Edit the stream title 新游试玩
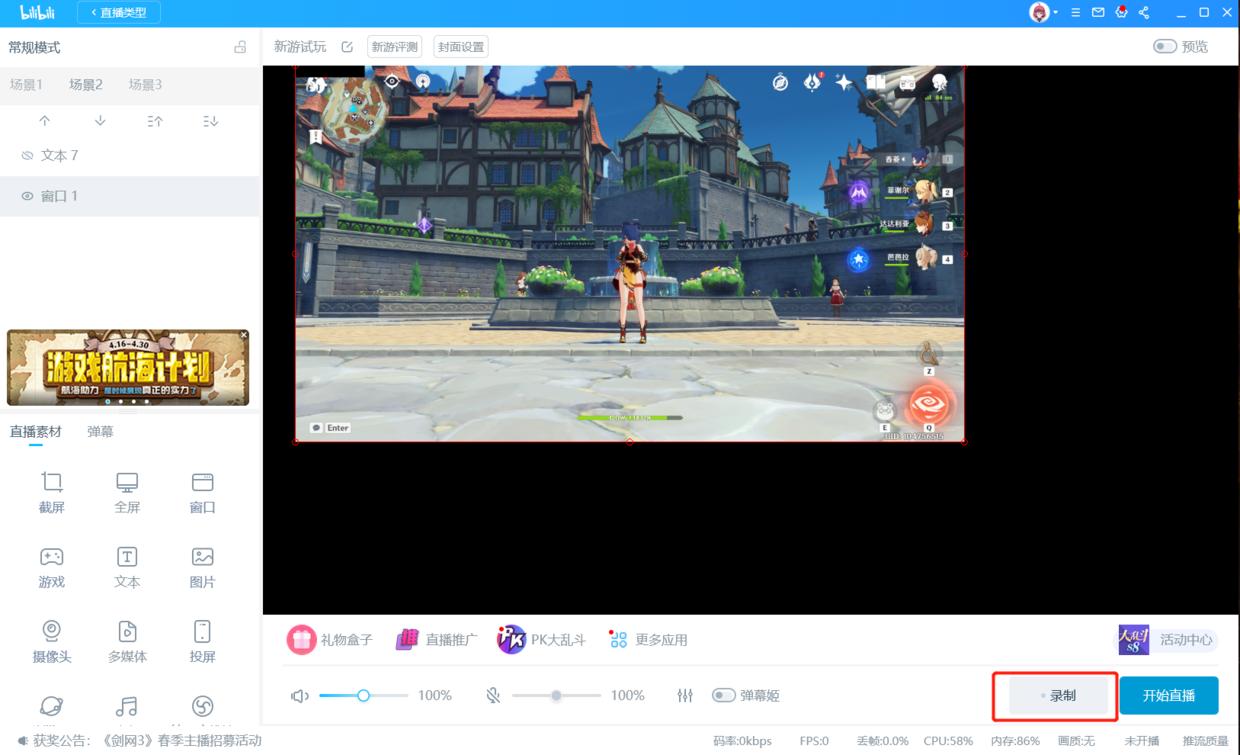 [x=347, y=47]
